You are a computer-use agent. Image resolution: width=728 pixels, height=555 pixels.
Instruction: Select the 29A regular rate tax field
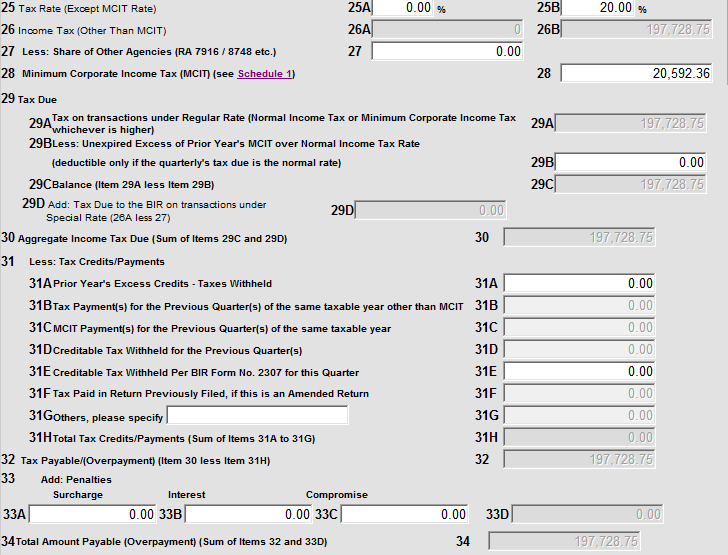pyautogui.click(x=630, y=123)
